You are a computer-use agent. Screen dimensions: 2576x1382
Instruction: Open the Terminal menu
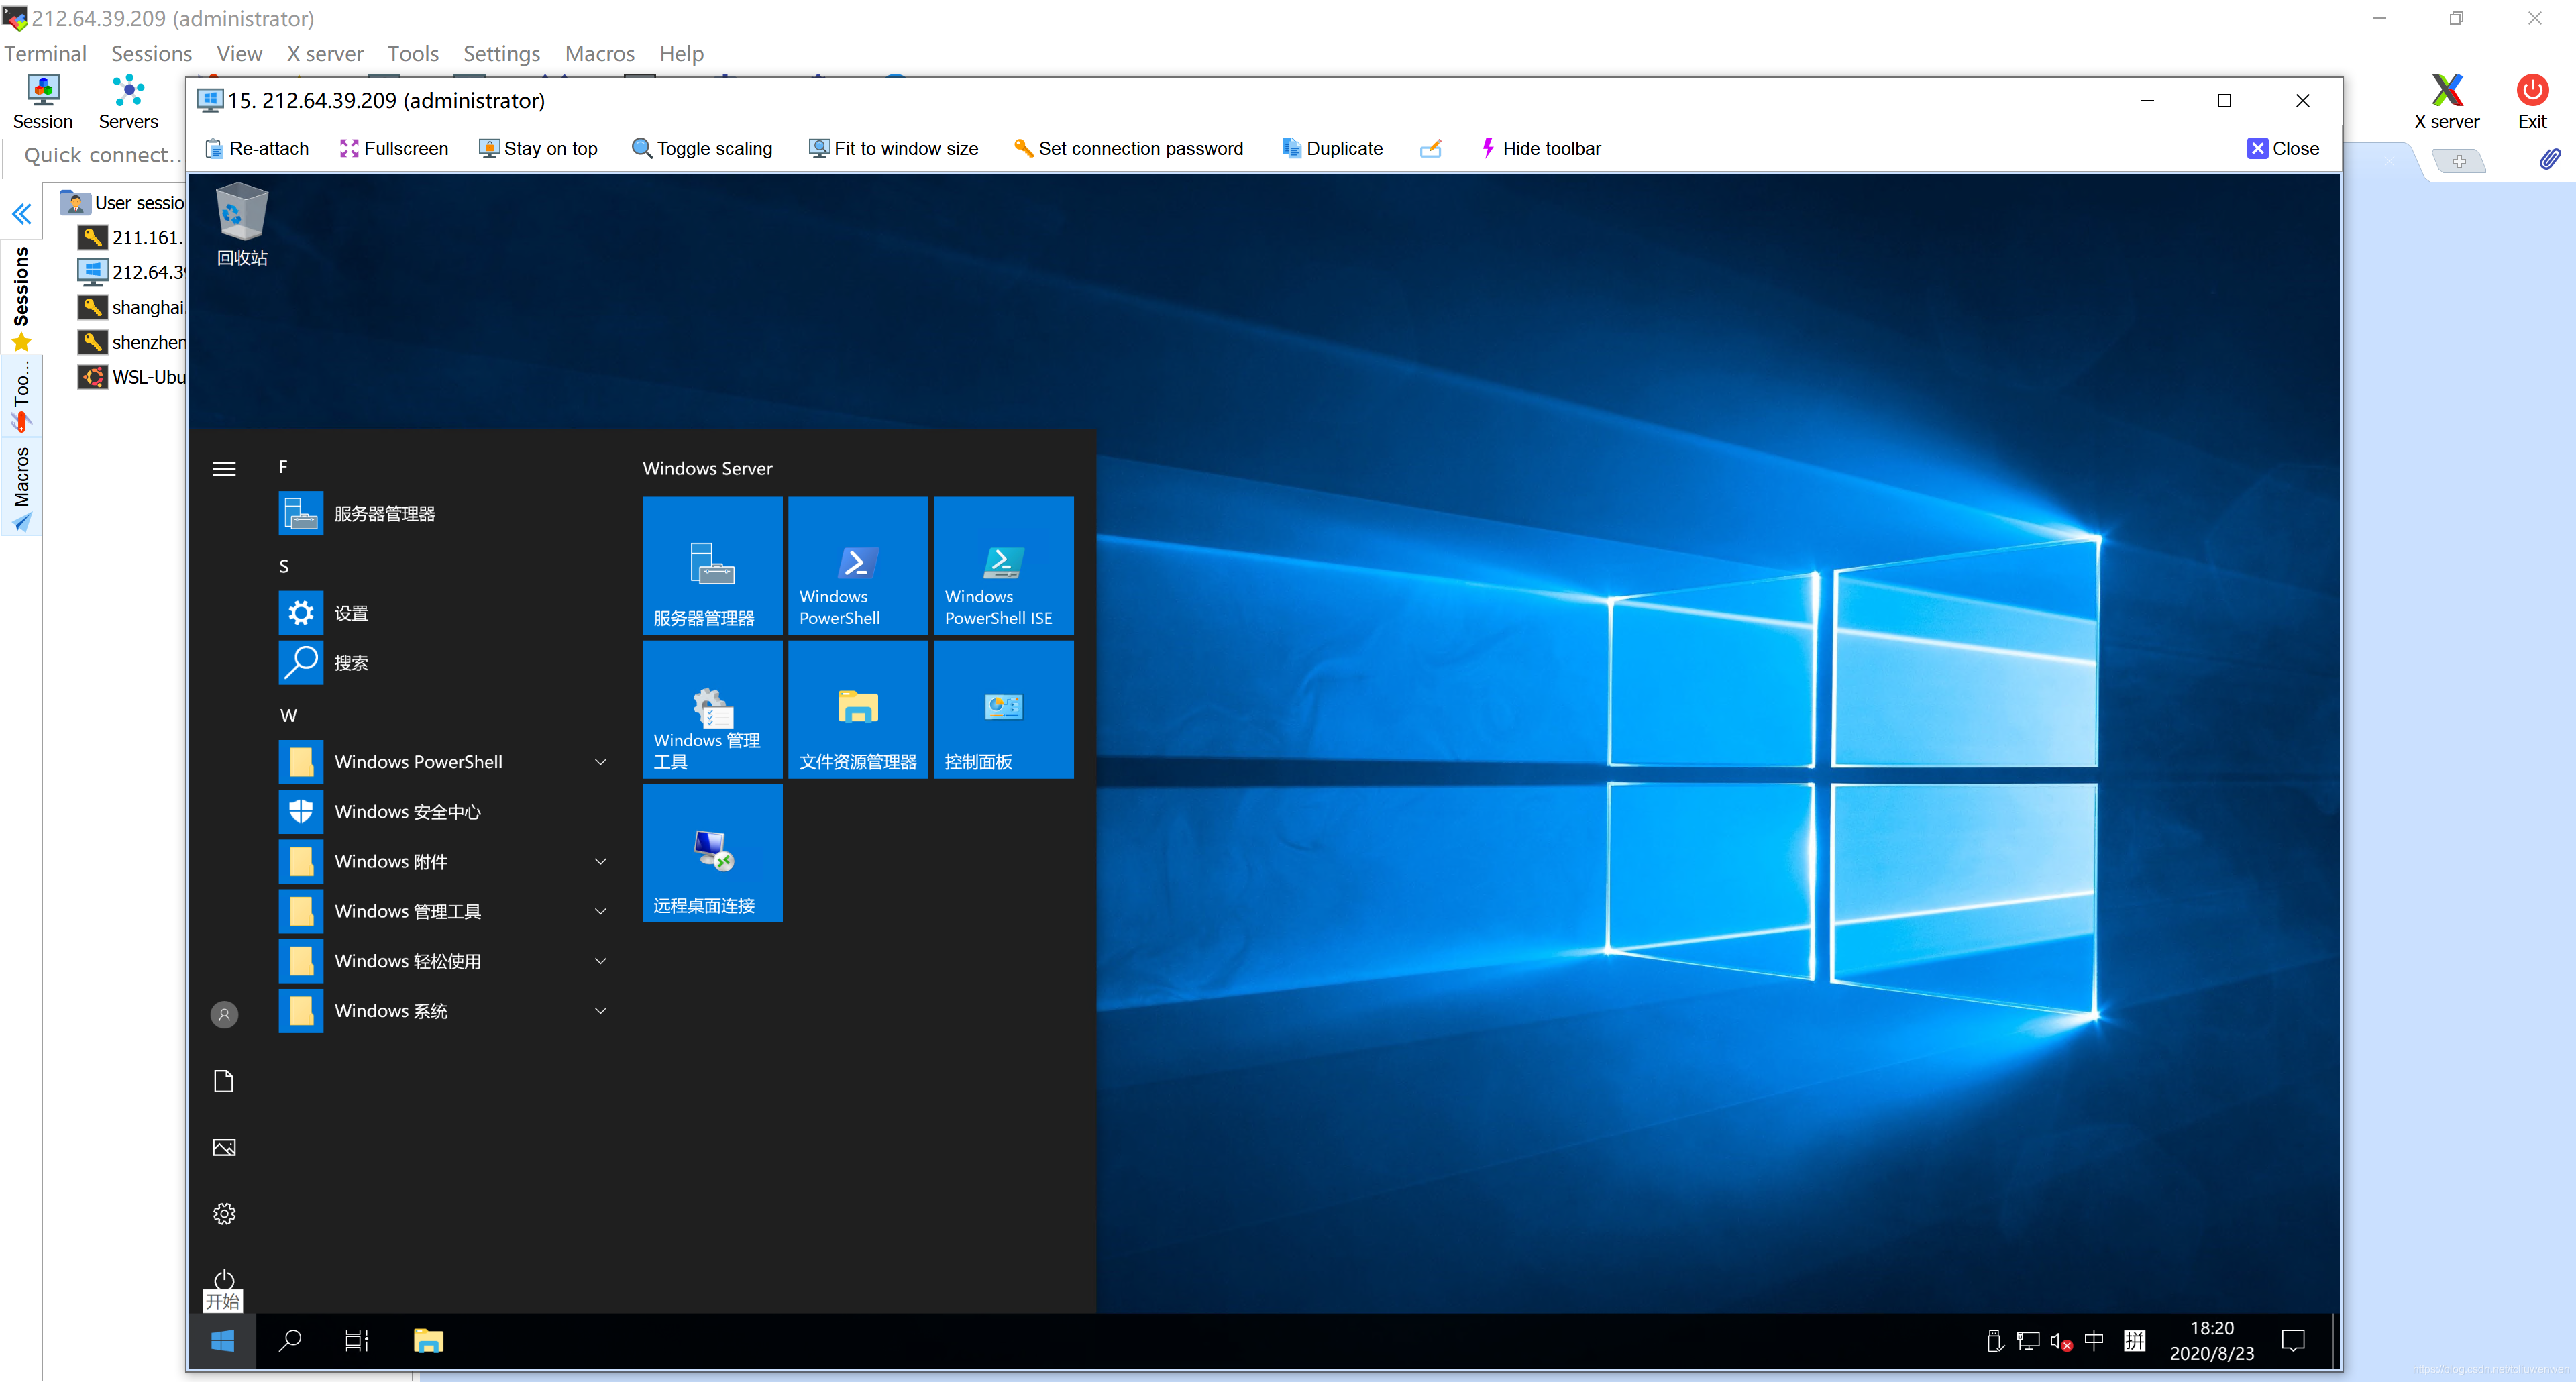pyautogui.click(x=45, y=53)
